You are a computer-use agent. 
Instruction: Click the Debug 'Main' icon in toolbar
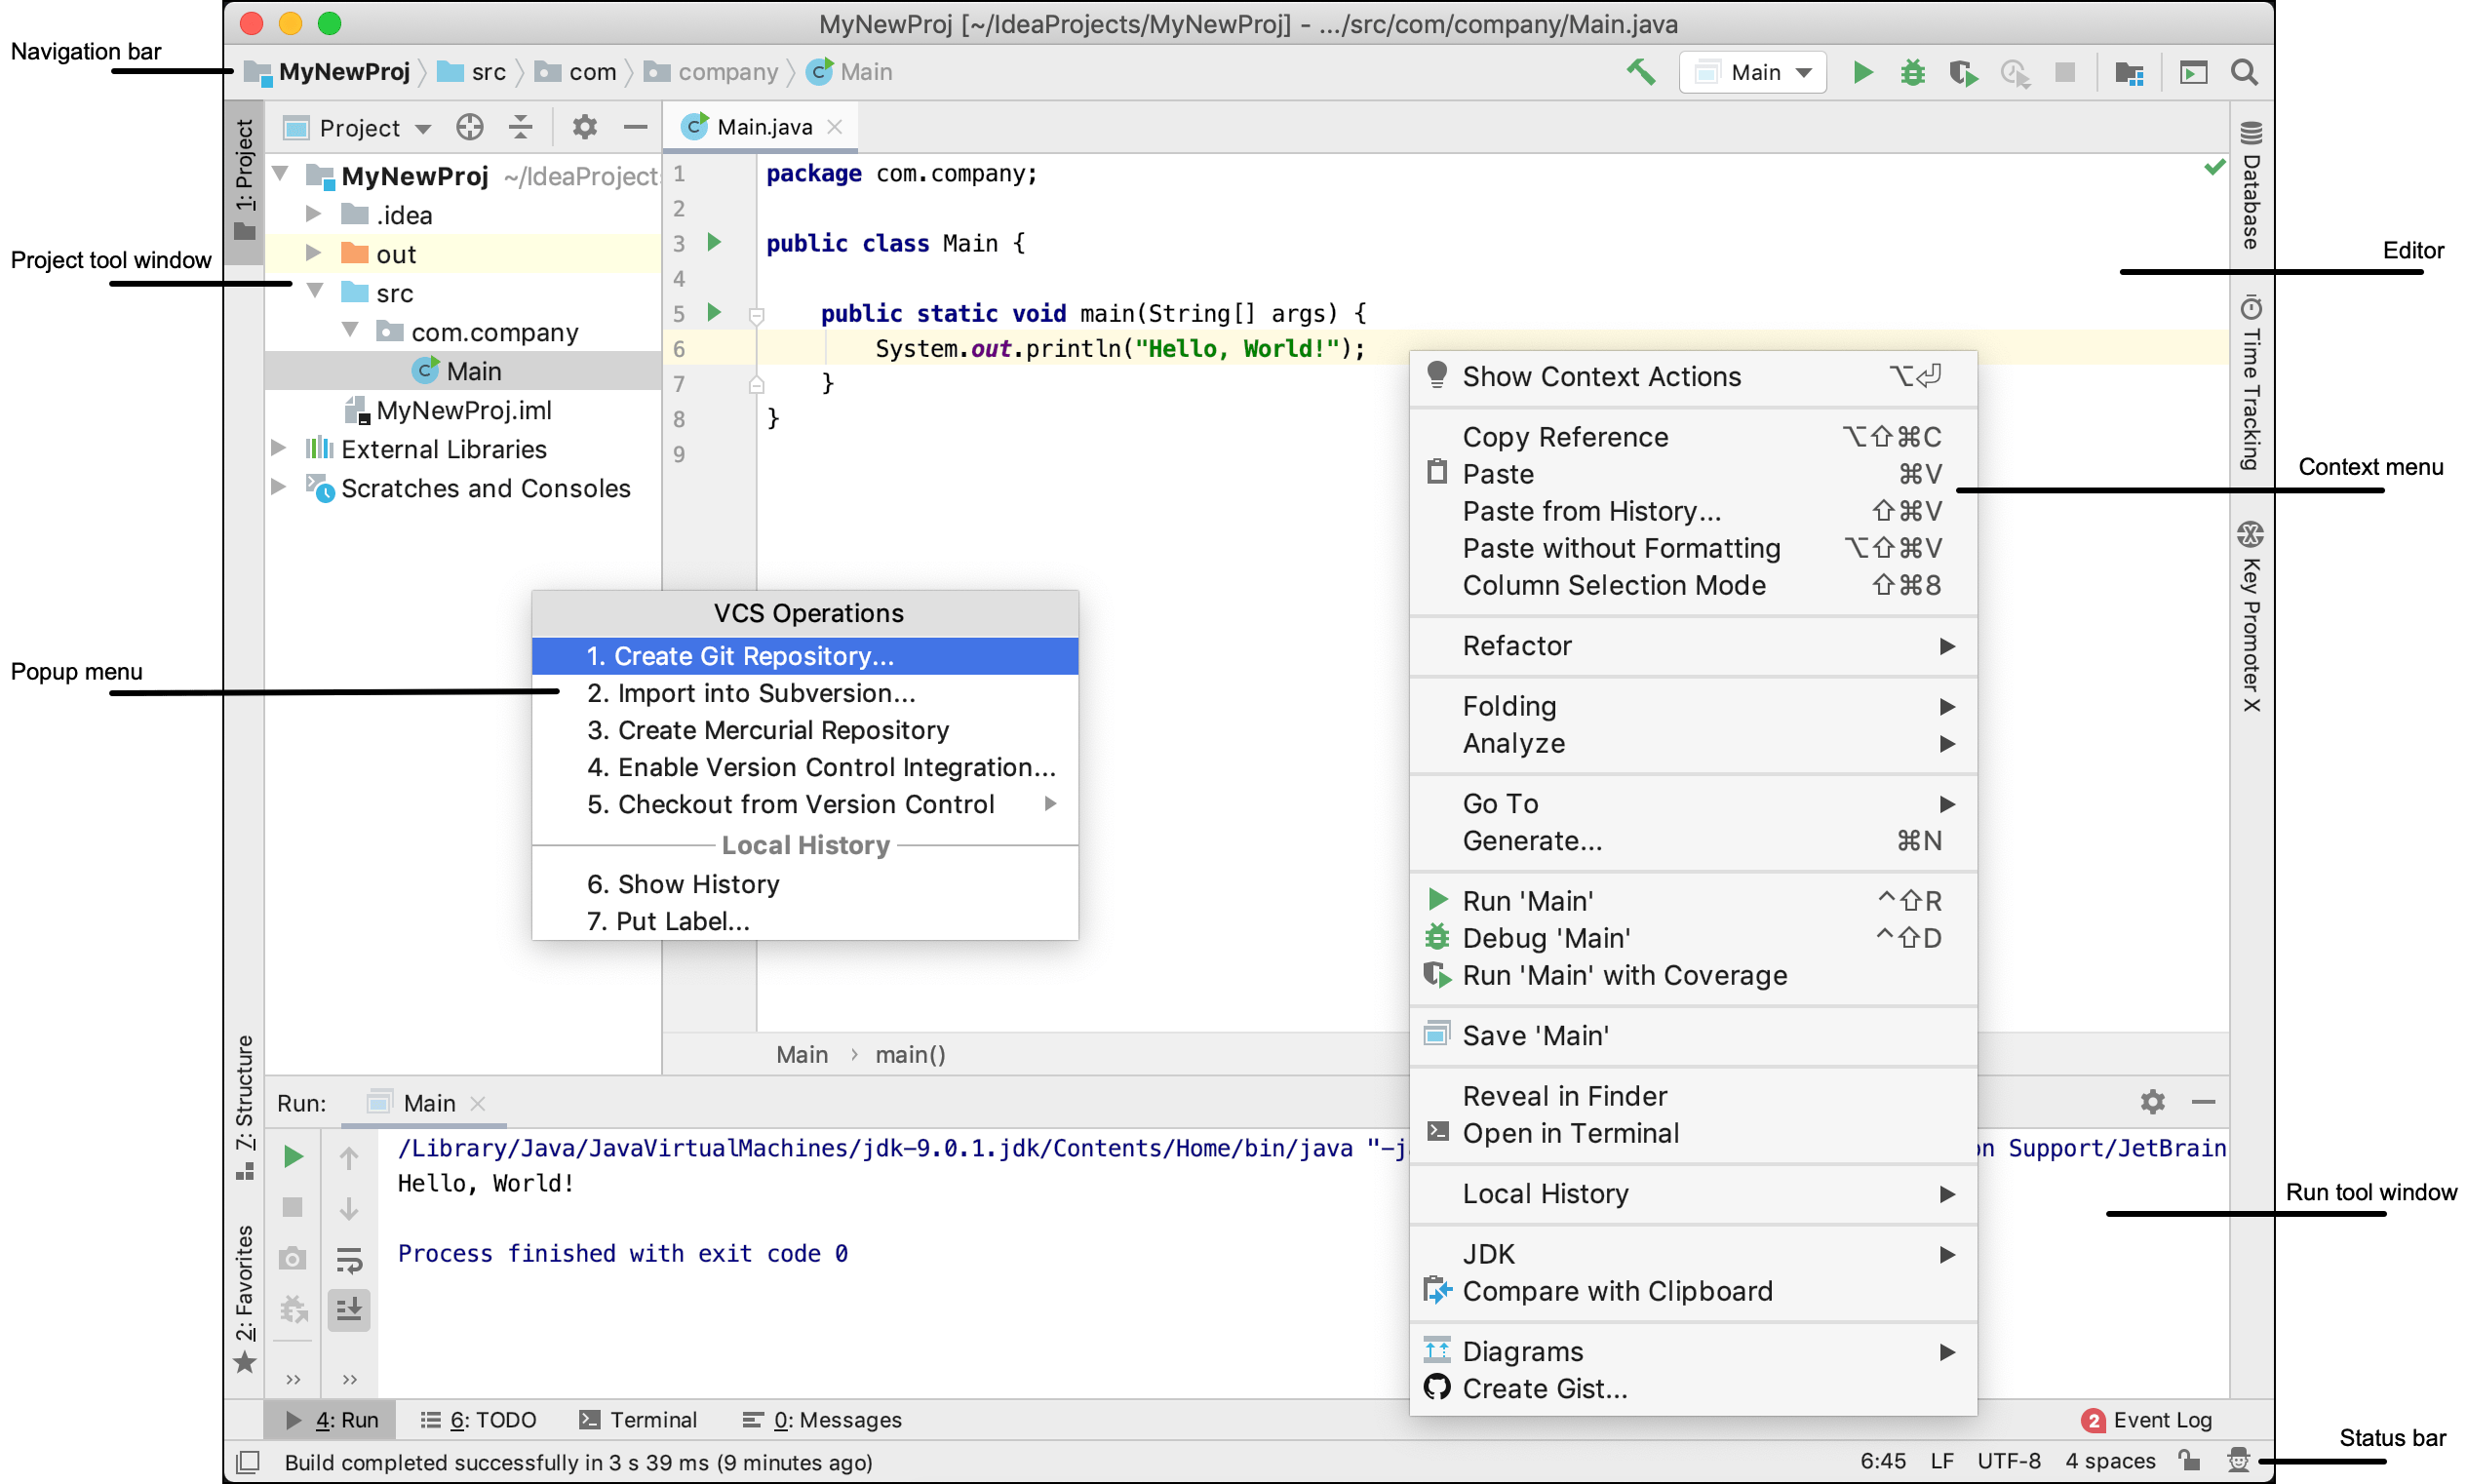coord(1910,72)
